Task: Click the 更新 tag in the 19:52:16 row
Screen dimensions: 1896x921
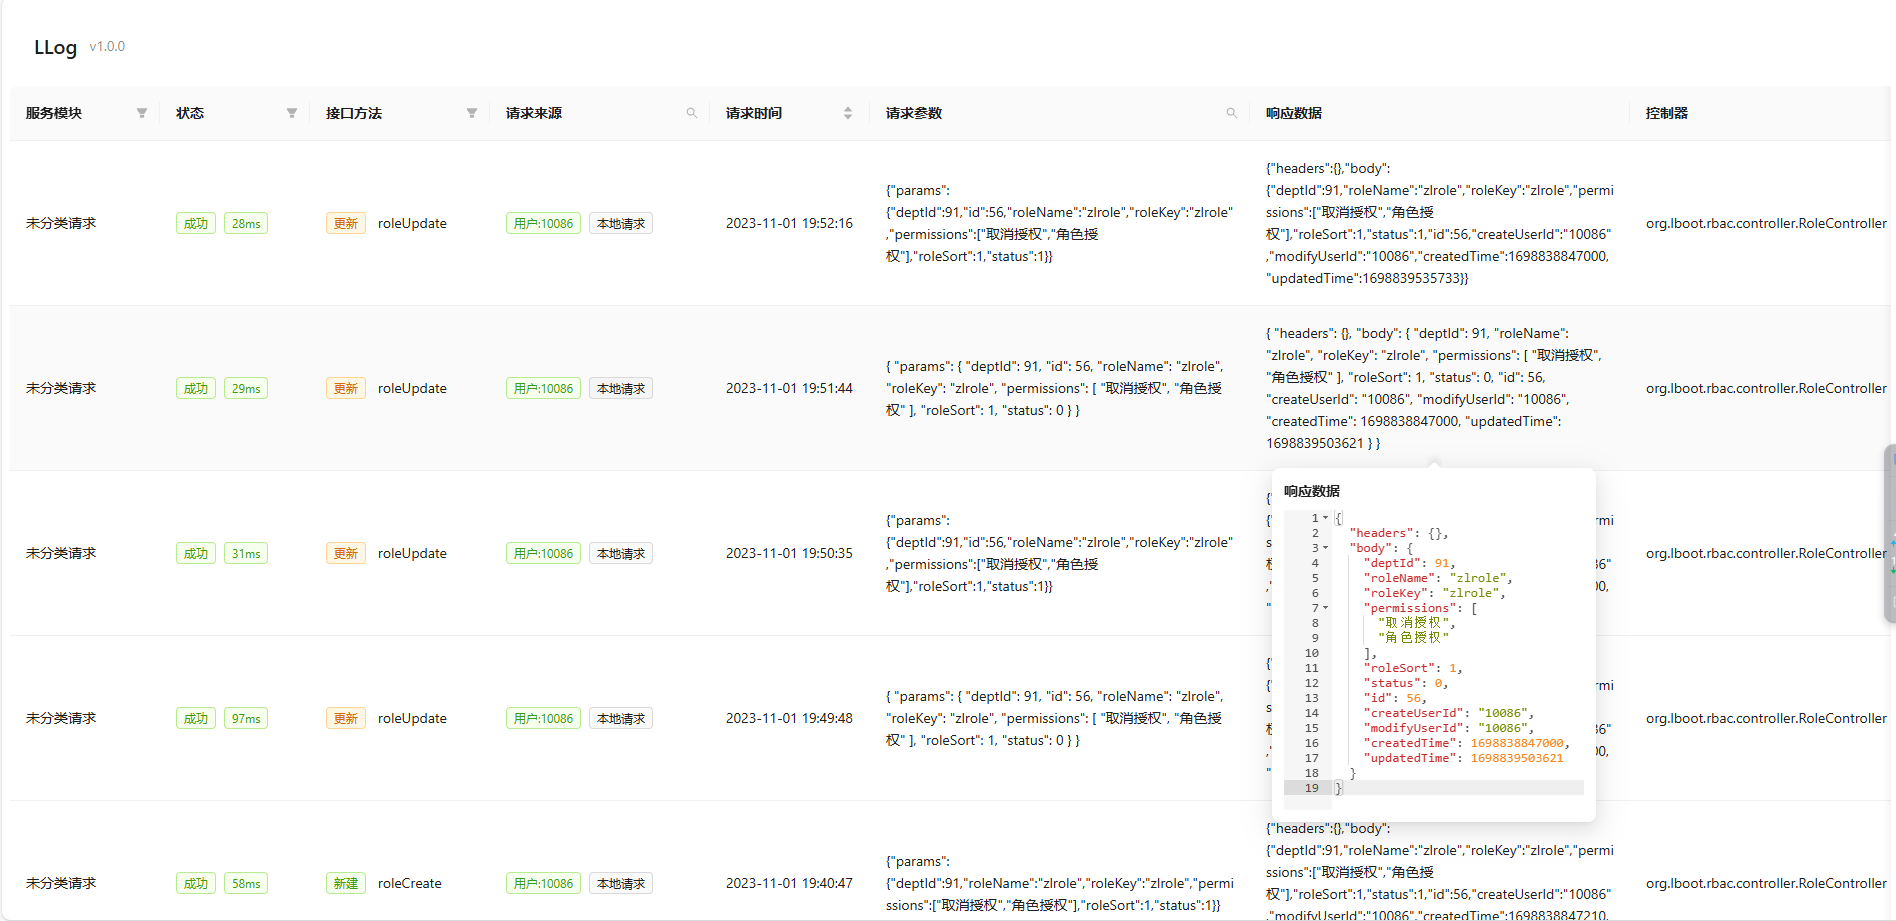Action: coord(345,223)
